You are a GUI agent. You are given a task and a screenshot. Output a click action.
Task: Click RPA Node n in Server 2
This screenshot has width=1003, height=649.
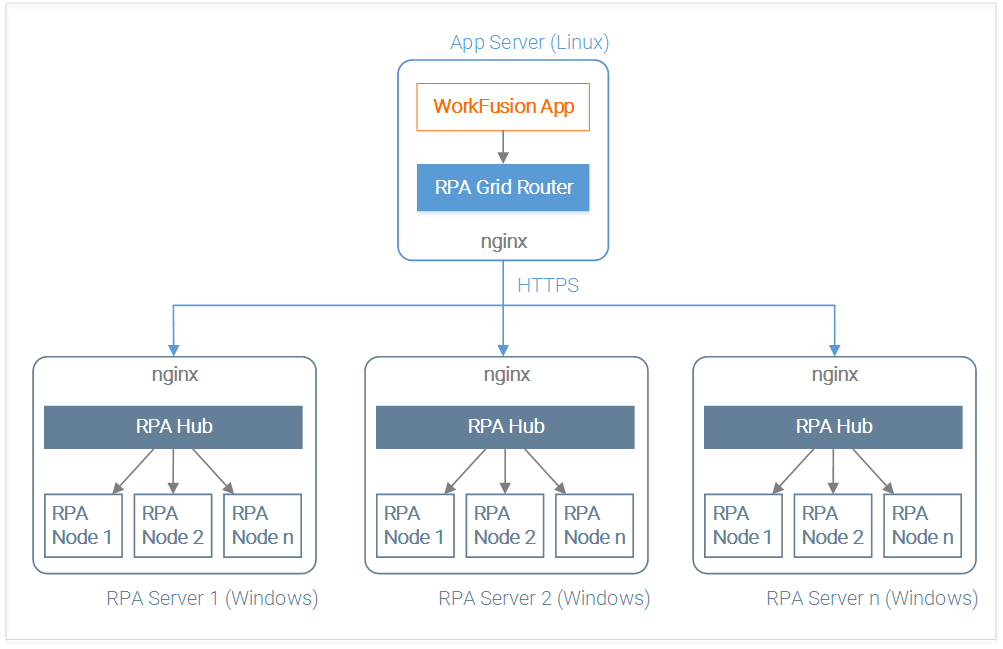coord(594,526)
